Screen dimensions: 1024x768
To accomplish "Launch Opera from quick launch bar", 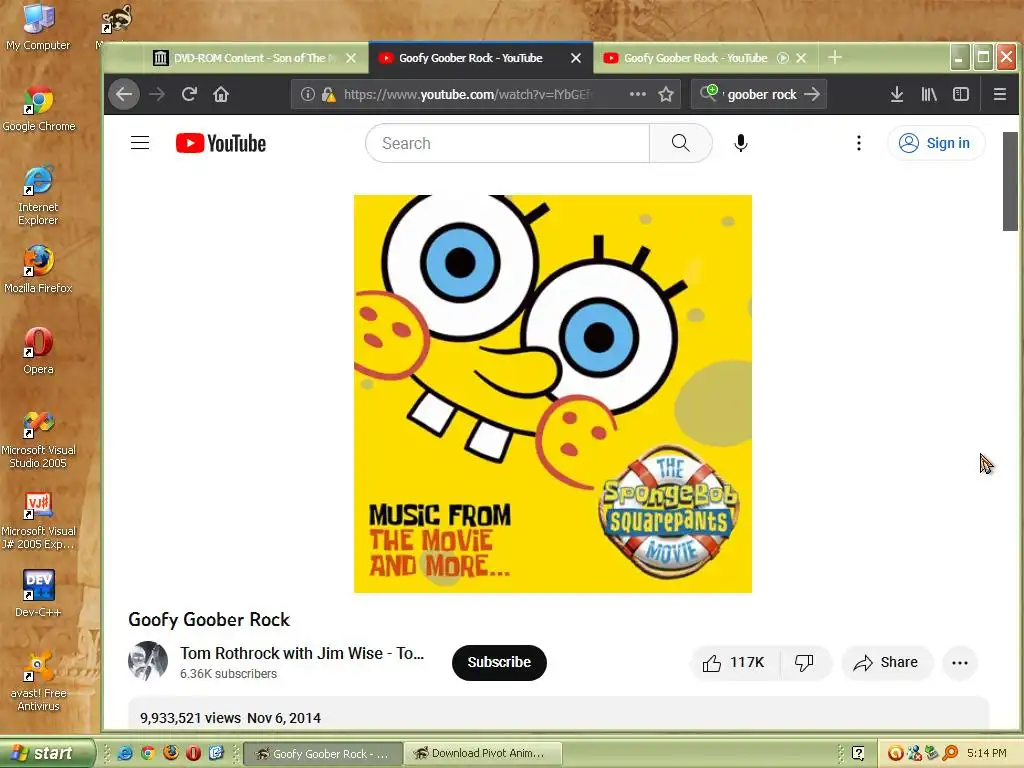I will click(193, 753).
